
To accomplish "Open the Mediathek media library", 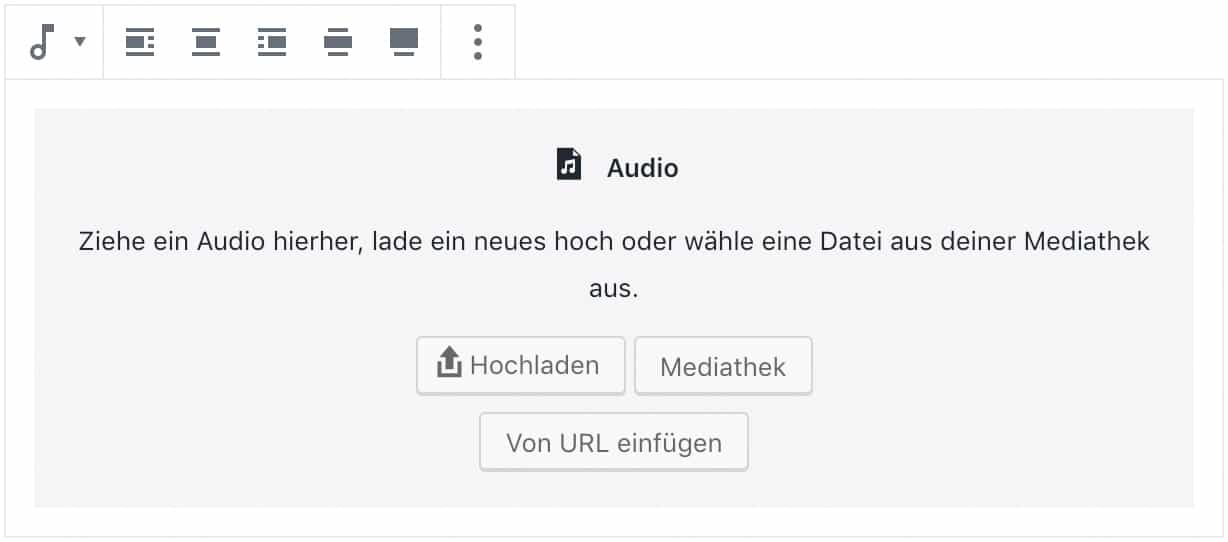I will point(723,366).
